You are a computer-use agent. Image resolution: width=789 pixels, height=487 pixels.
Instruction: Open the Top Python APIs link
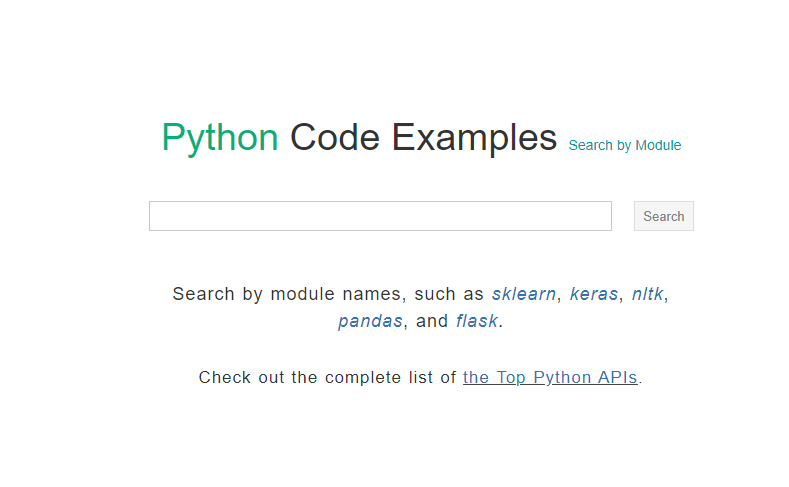pyautogui.click(x=550, y=377)
